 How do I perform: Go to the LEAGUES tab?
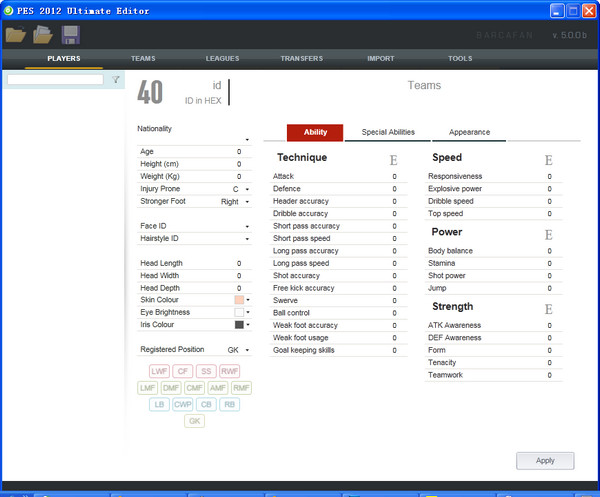point(222,59)
